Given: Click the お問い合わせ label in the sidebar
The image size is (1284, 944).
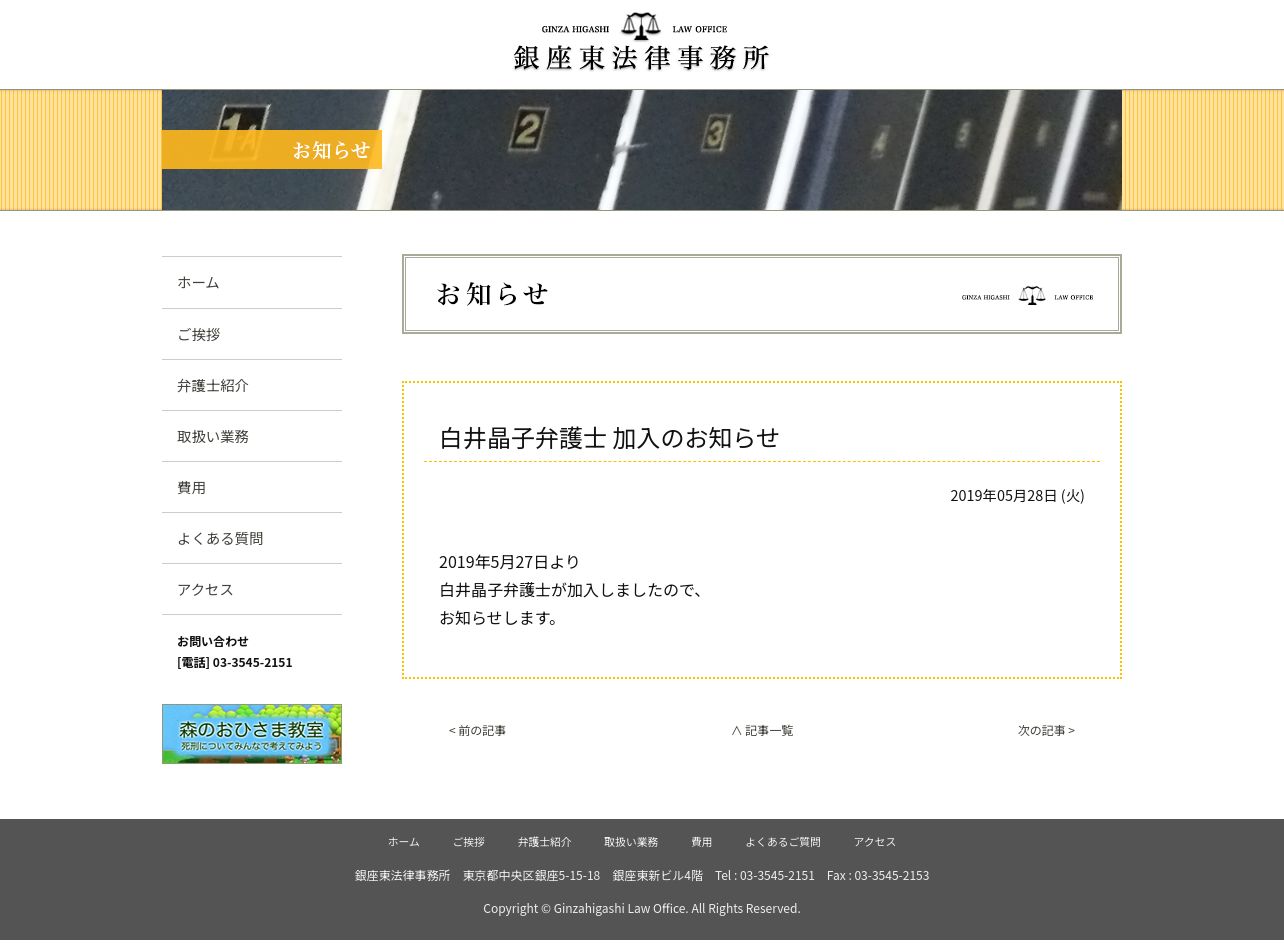Looking at the screenshot, I should [213, 642].
